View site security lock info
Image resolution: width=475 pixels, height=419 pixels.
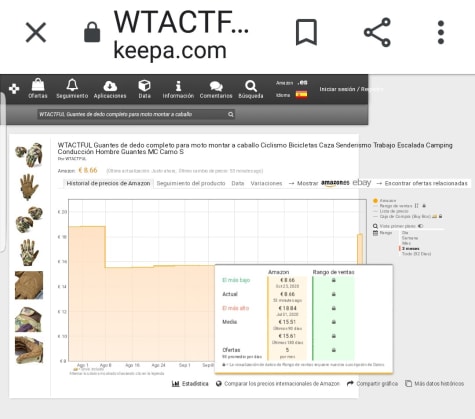click(92, 32)
